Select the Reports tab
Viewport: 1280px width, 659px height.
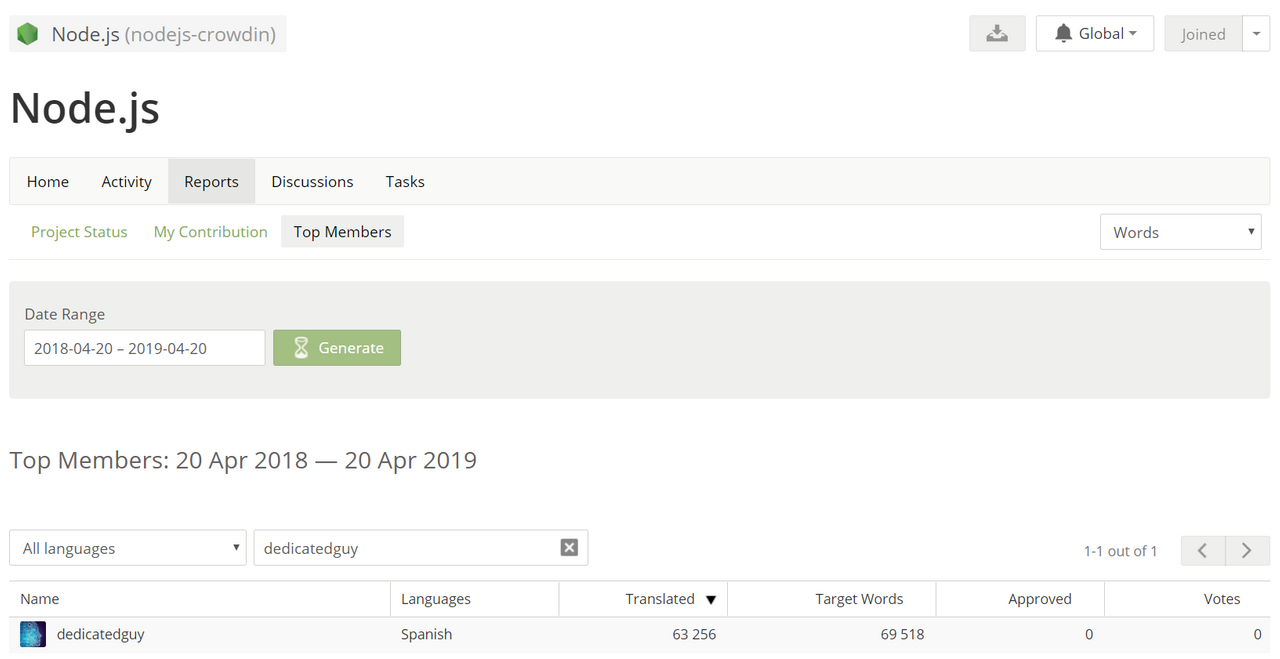coord(211,181)
